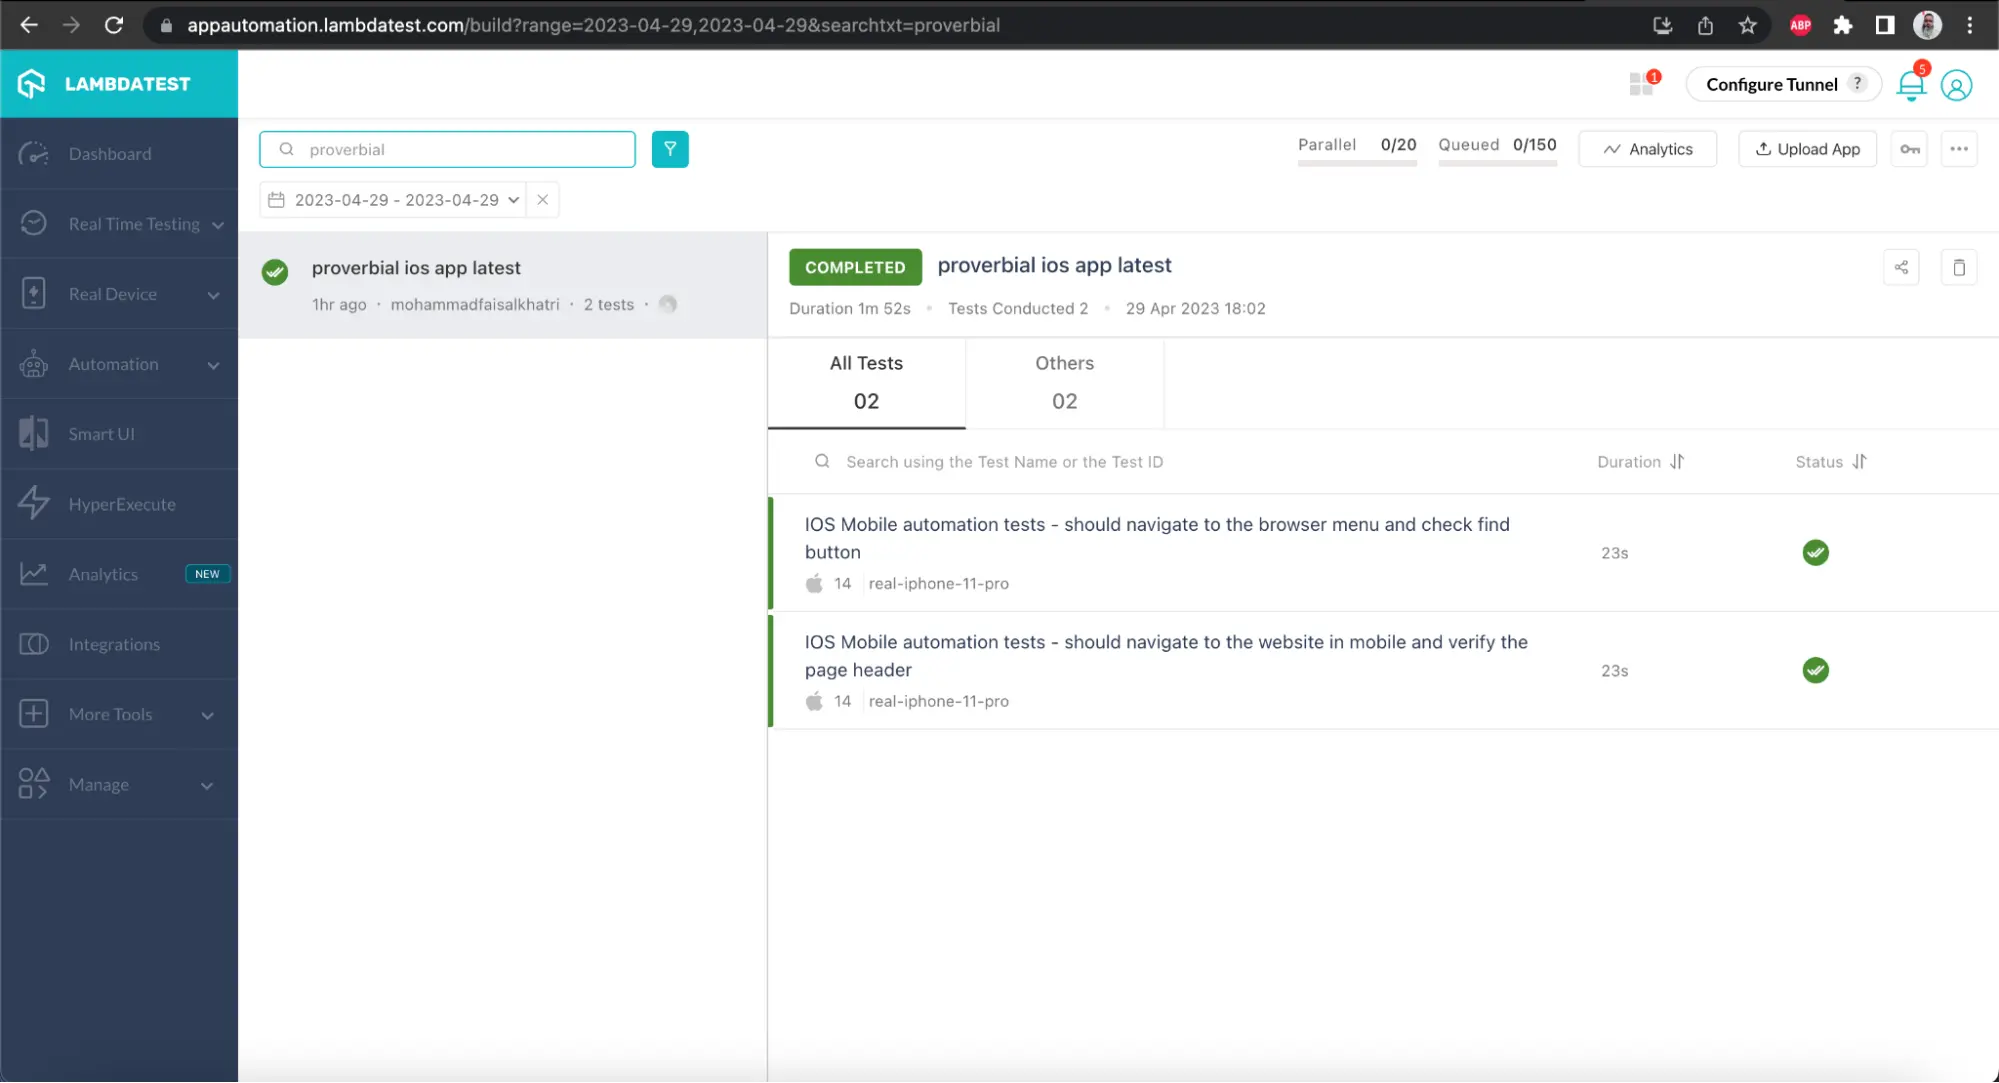Toggle sorting on the Status column
This screenshot has width=1999, height=1083.
(1861, 462)
